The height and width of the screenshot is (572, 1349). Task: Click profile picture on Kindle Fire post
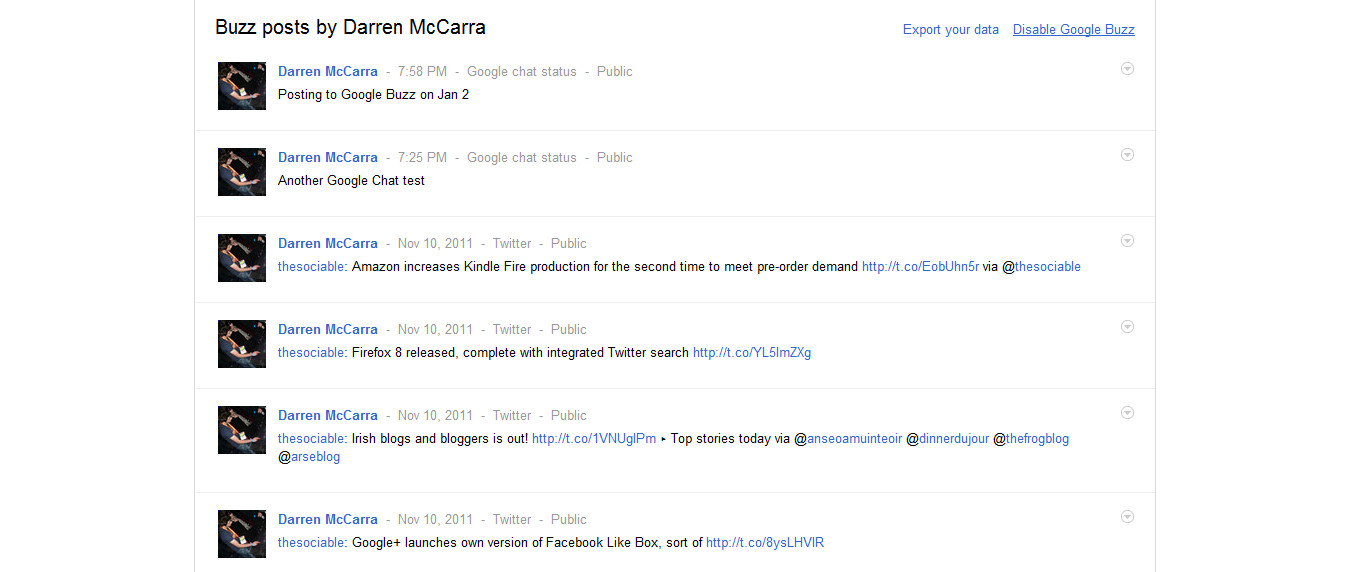[242, 258]
